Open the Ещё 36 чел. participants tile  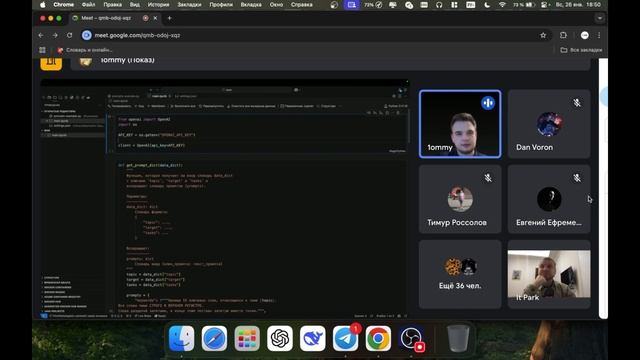coord(460,274)
